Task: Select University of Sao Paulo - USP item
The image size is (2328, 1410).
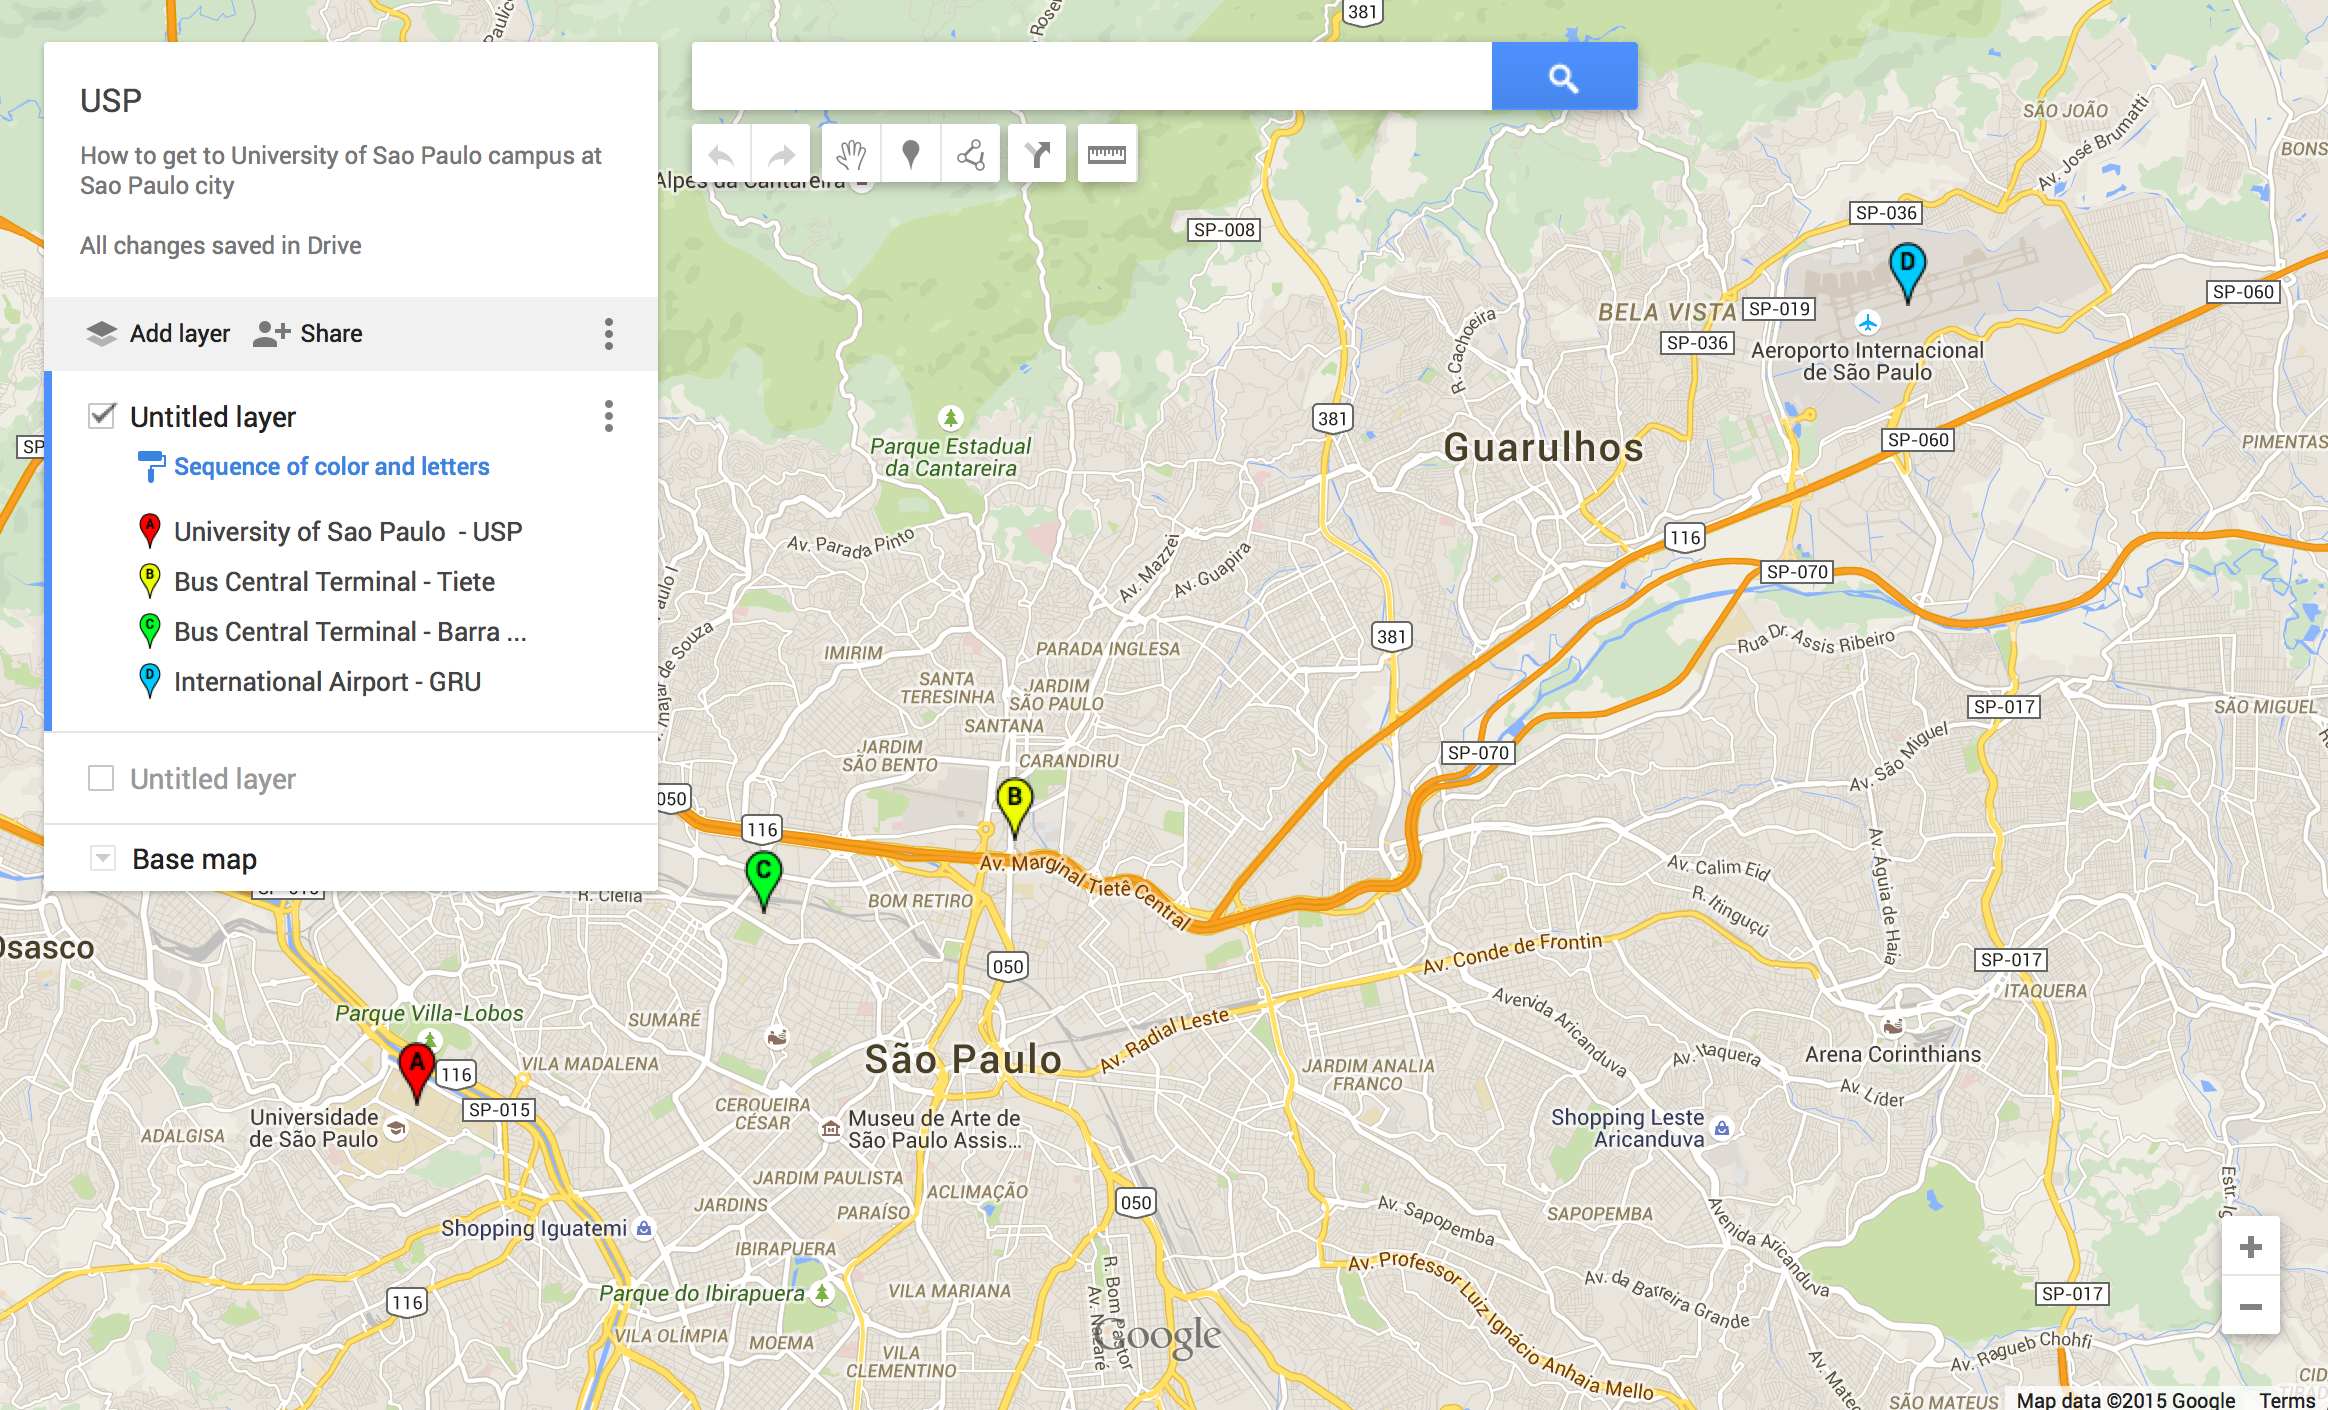Action: pos(348,532)
